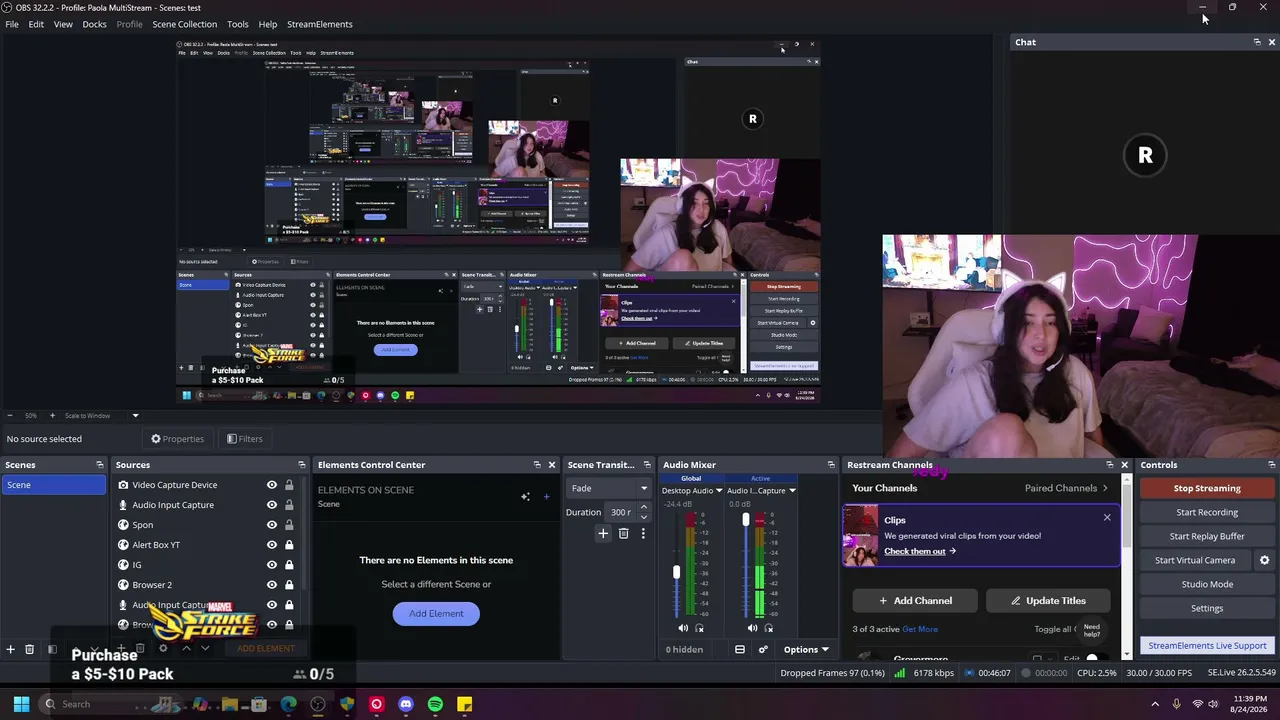The height and width of the screenshot is (720, 1280).
Task: Click Stop Streaming button
Action: coord(1207,488)
